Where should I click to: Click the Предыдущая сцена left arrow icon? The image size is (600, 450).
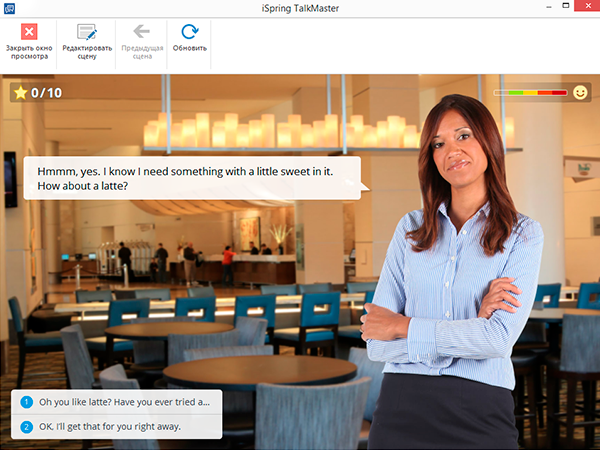[x=141, y=32]
